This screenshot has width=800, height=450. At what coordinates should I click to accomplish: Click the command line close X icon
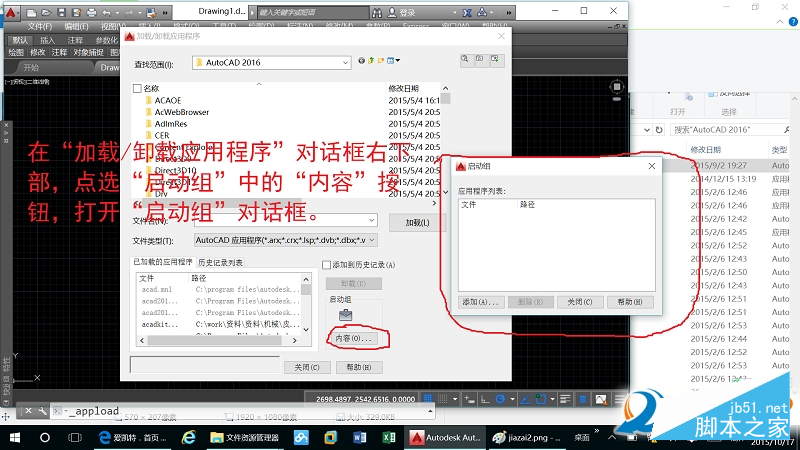[29, 410]
